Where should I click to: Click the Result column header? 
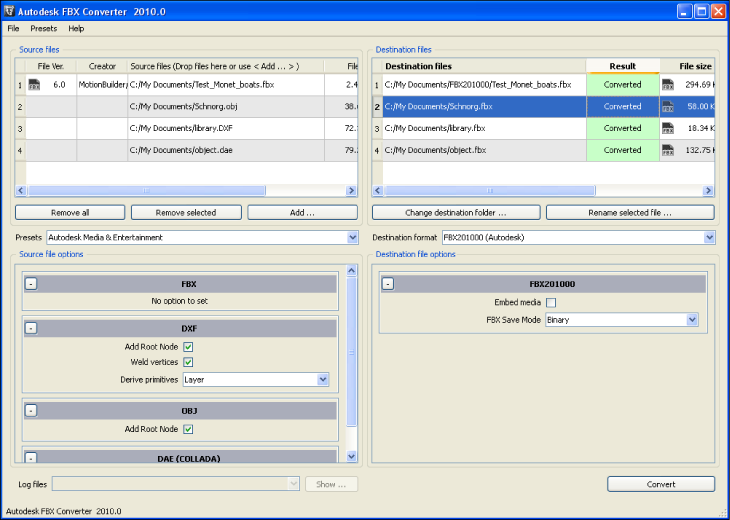(x=623, y=66)
